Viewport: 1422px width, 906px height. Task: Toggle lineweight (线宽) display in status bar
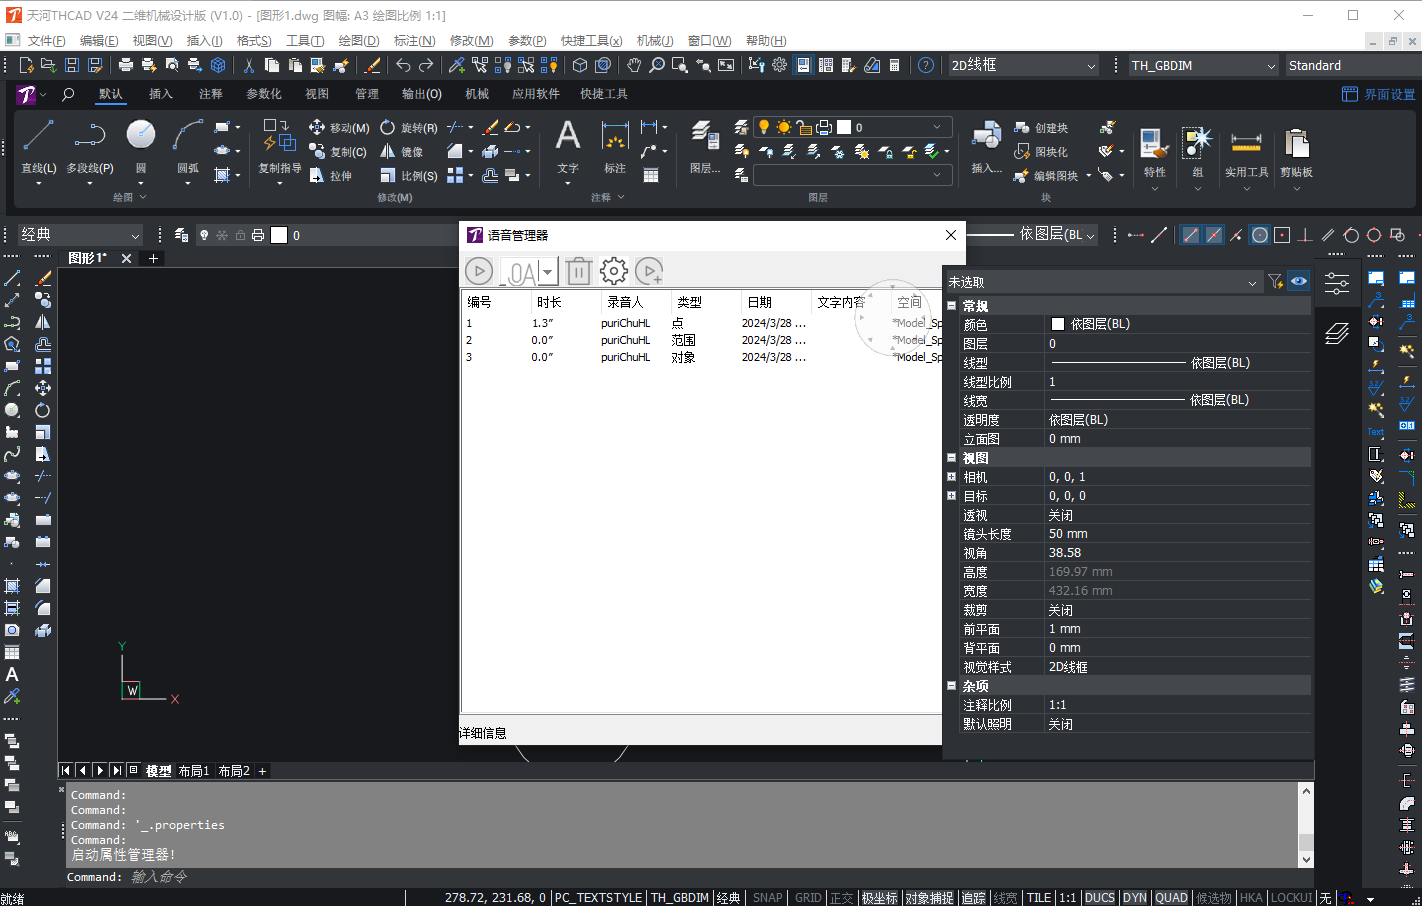tap(1006, 898)
